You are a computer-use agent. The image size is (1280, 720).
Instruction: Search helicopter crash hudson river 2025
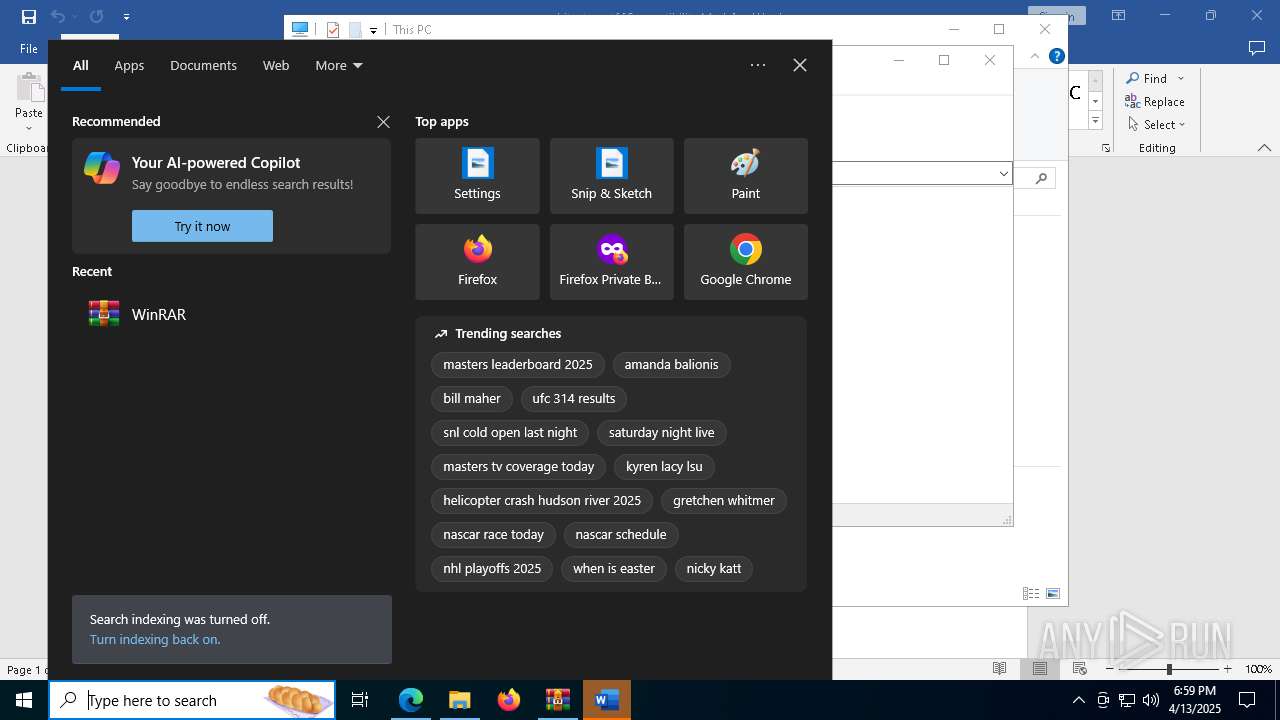pos(542,501)
